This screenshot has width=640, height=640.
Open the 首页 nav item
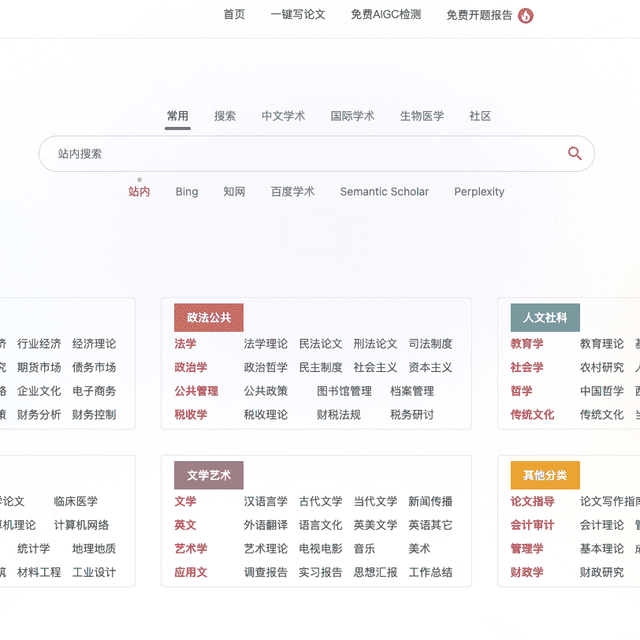pyautogui.click(x=234, y=15)
